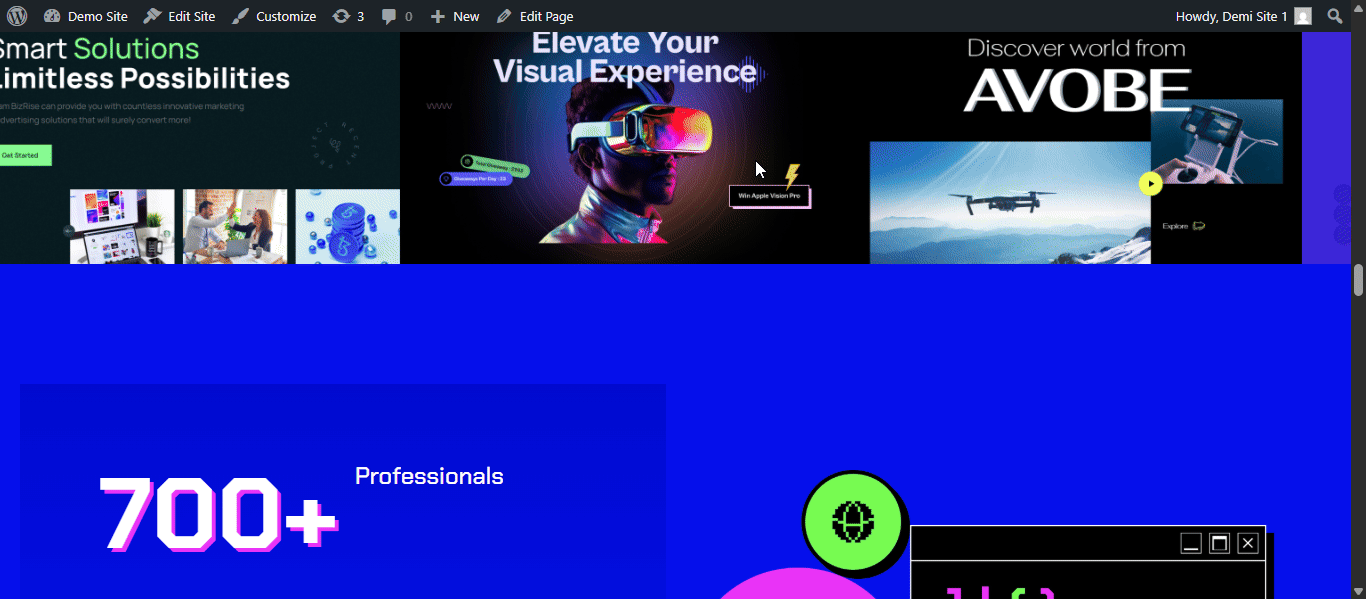Play the drone video with yellow button
Image resolution: width=1366 pixels, height=599 pixels.
pos(1151,183)
